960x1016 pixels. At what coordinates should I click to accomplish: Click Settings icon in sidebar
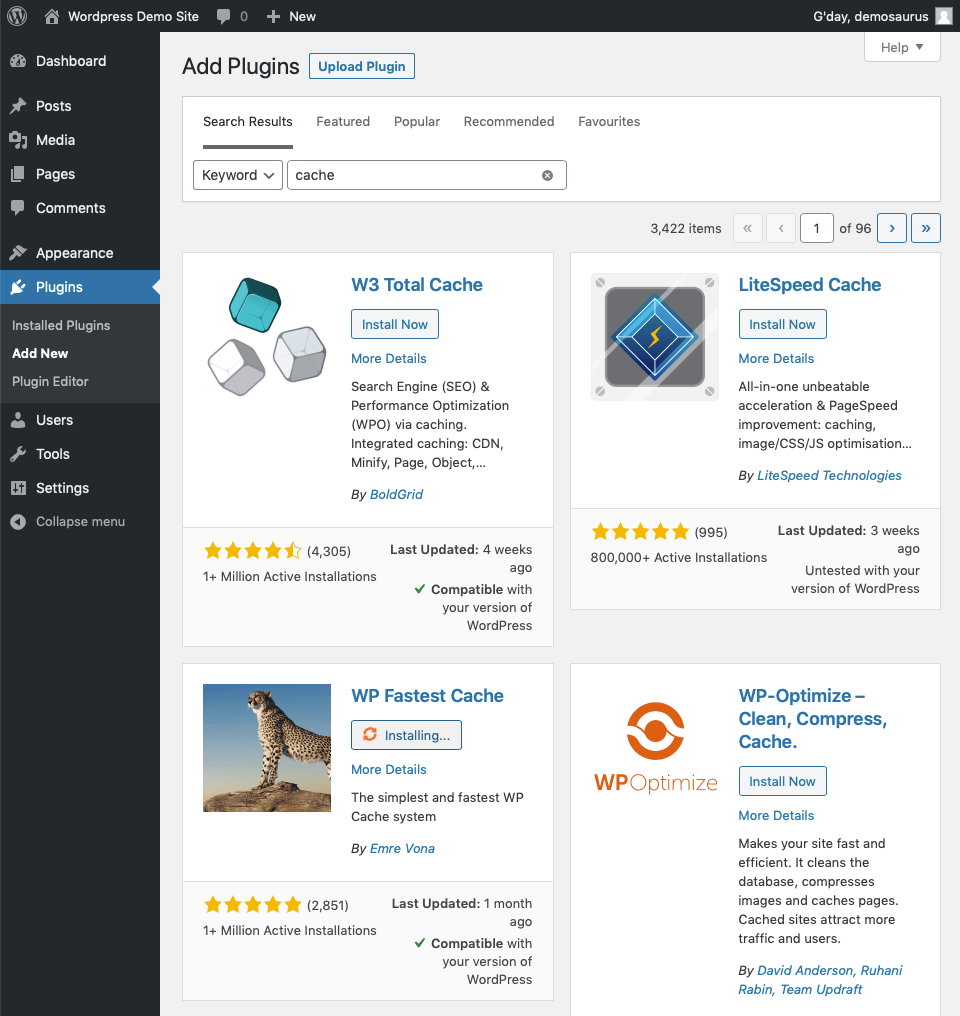[18, 488]
